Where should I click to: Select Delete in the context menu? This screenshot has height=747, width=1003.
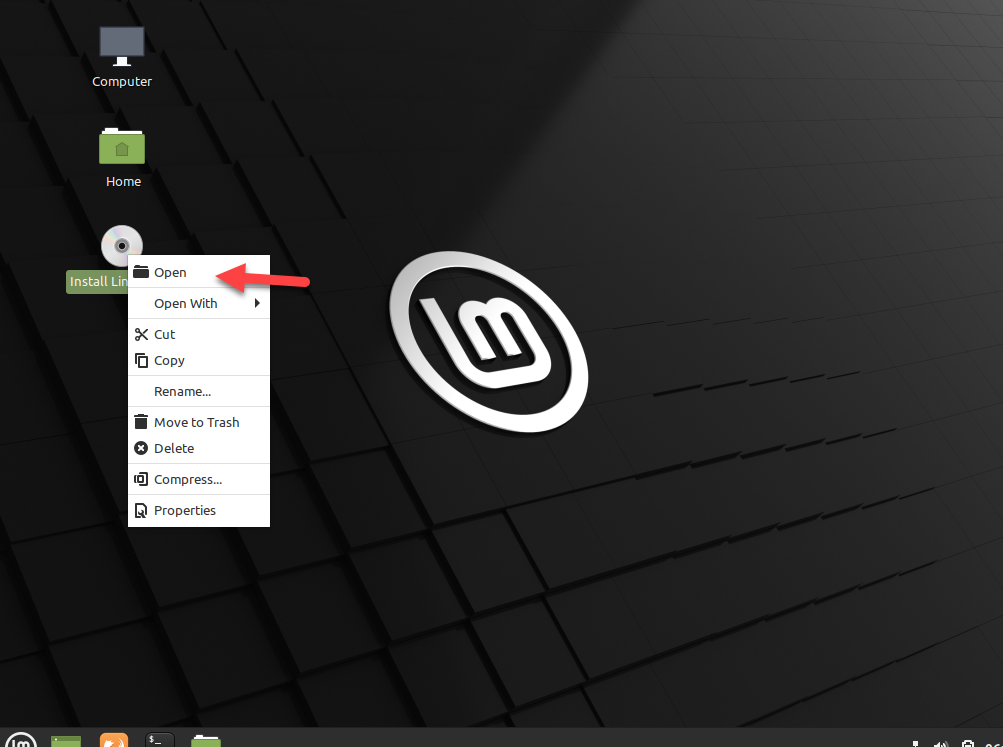click(174, 449)
